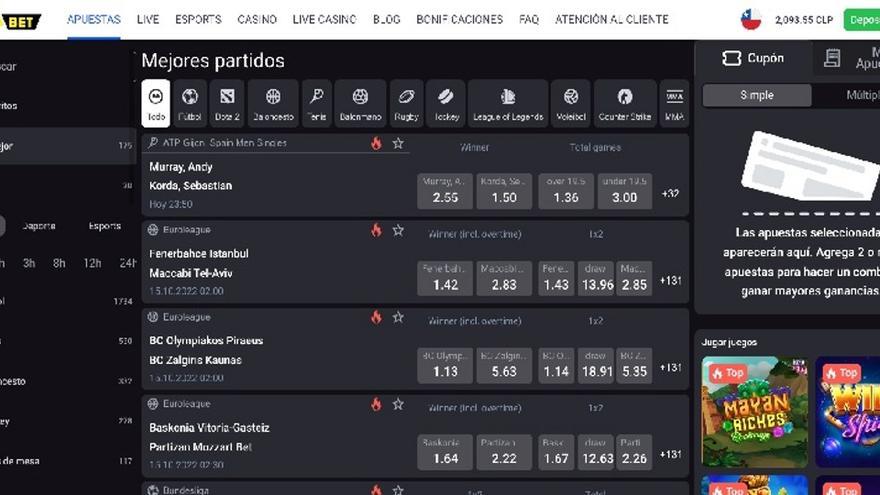Expand +32 more markets for Murray match
The image size is (880, 495).
pos(670,194)
